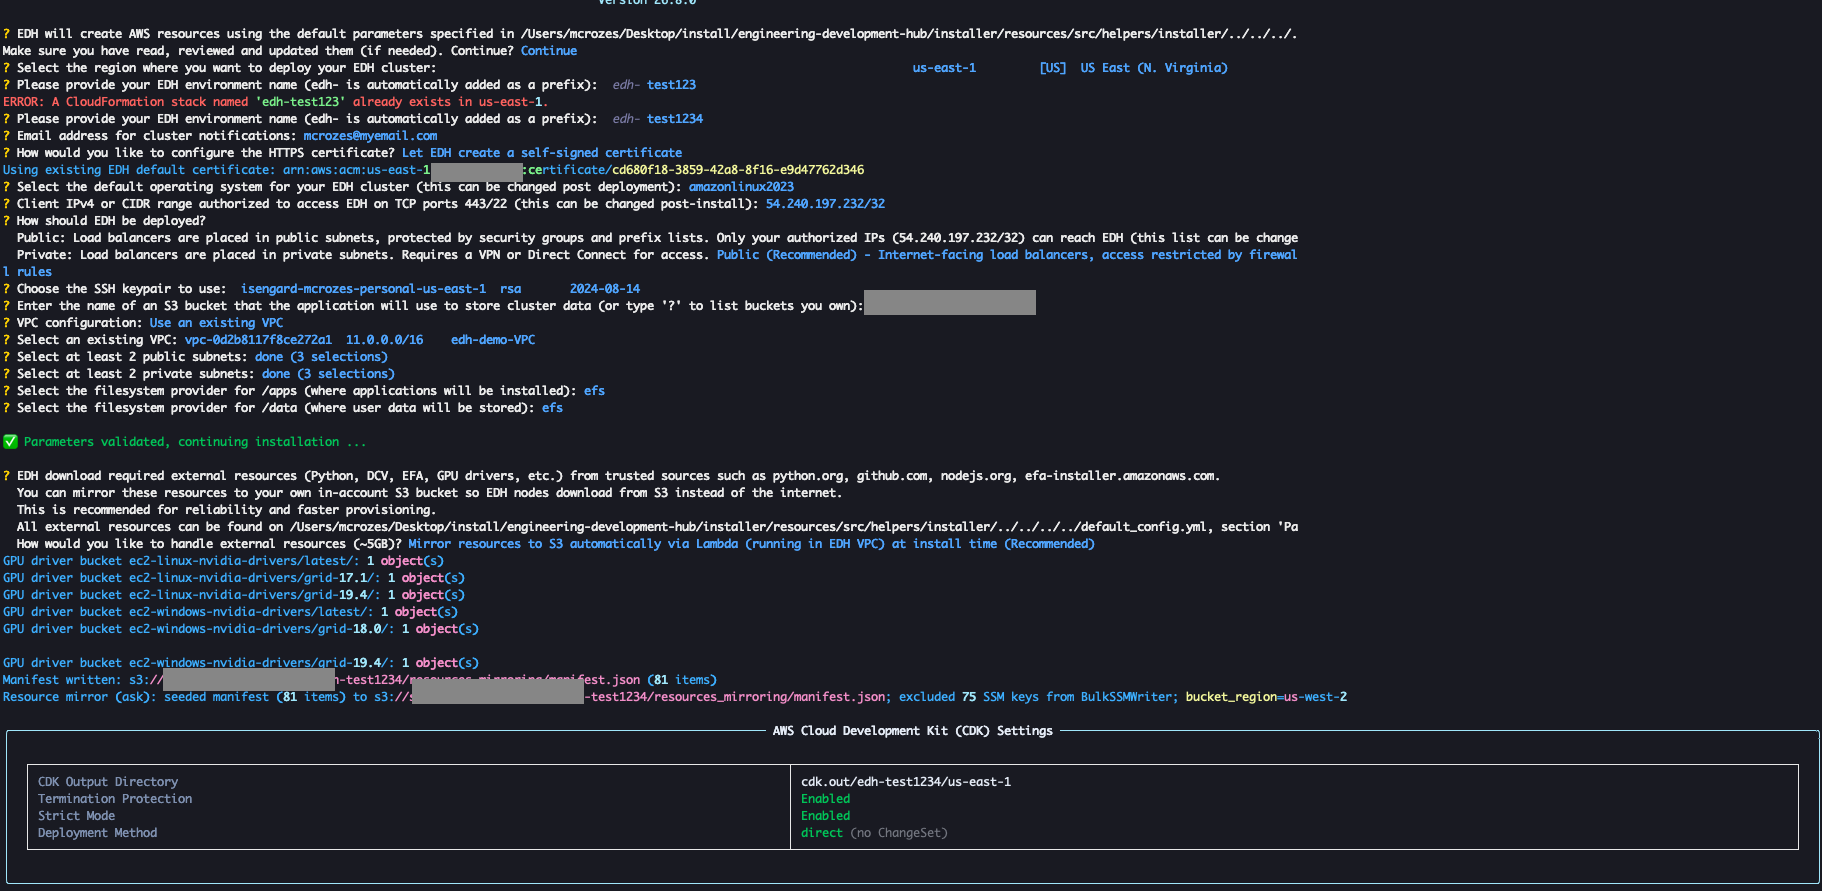This screenshot has width=1822, height=891.
Task: Click VPC ID 'vpc-0d2b8117f8ce272a1'
Action: click(258, 340)
